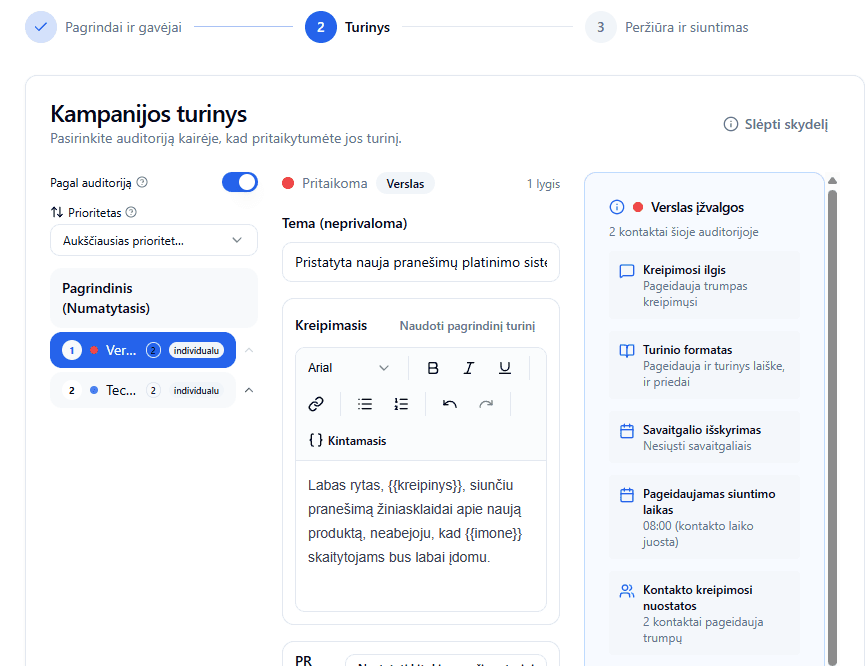This screenshot has height=666, width=865.
Task: Insert a hyperlink with the link icon
Action: [316, 404]
